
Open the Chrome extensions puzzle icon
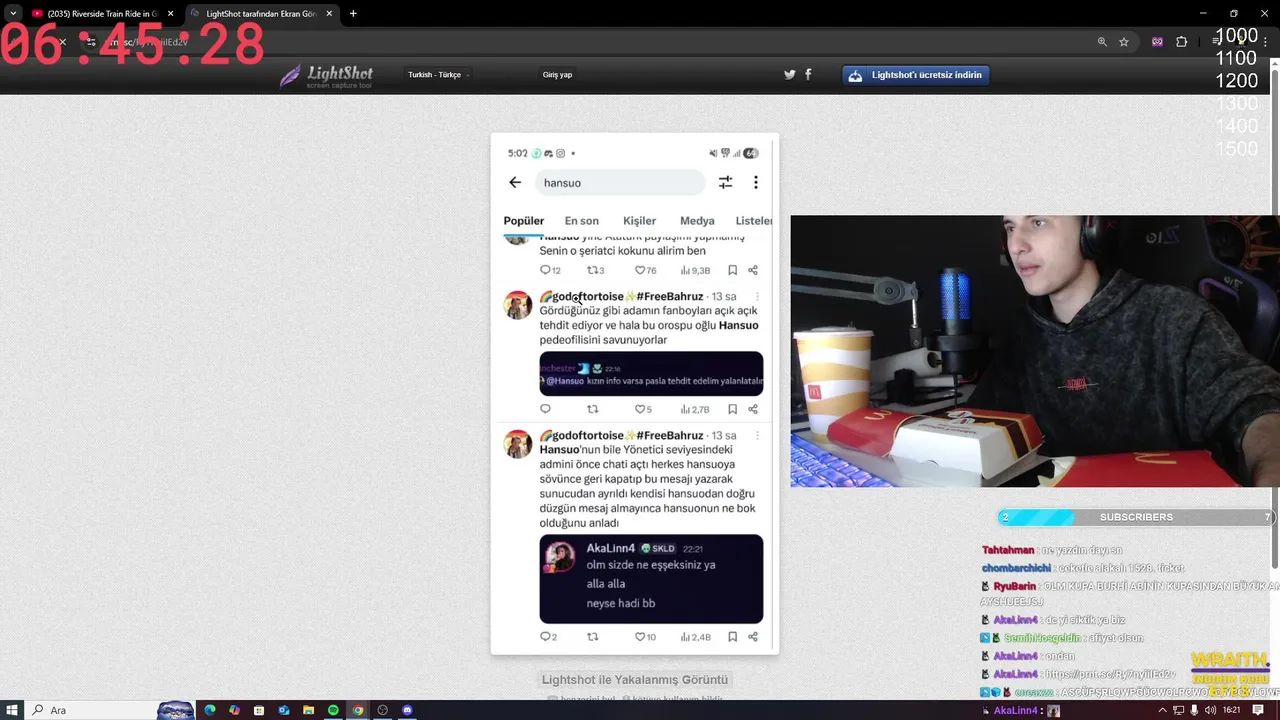pyautogui.click(x=1182, y=42)
